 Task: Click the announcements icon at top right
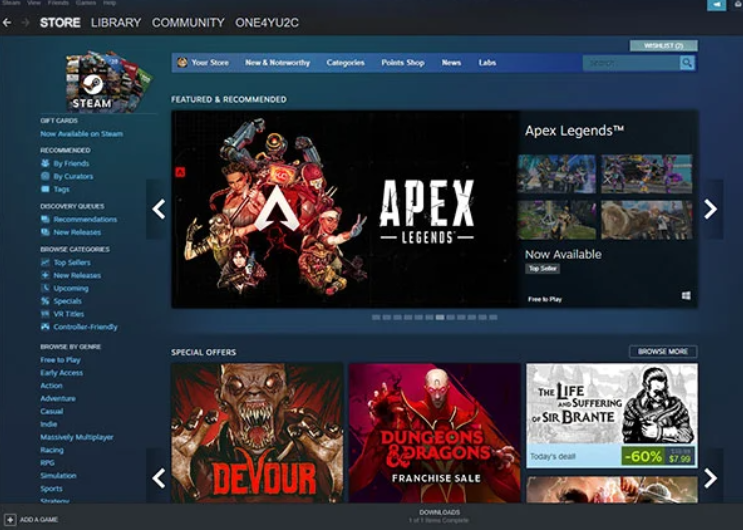pos(716,5)
